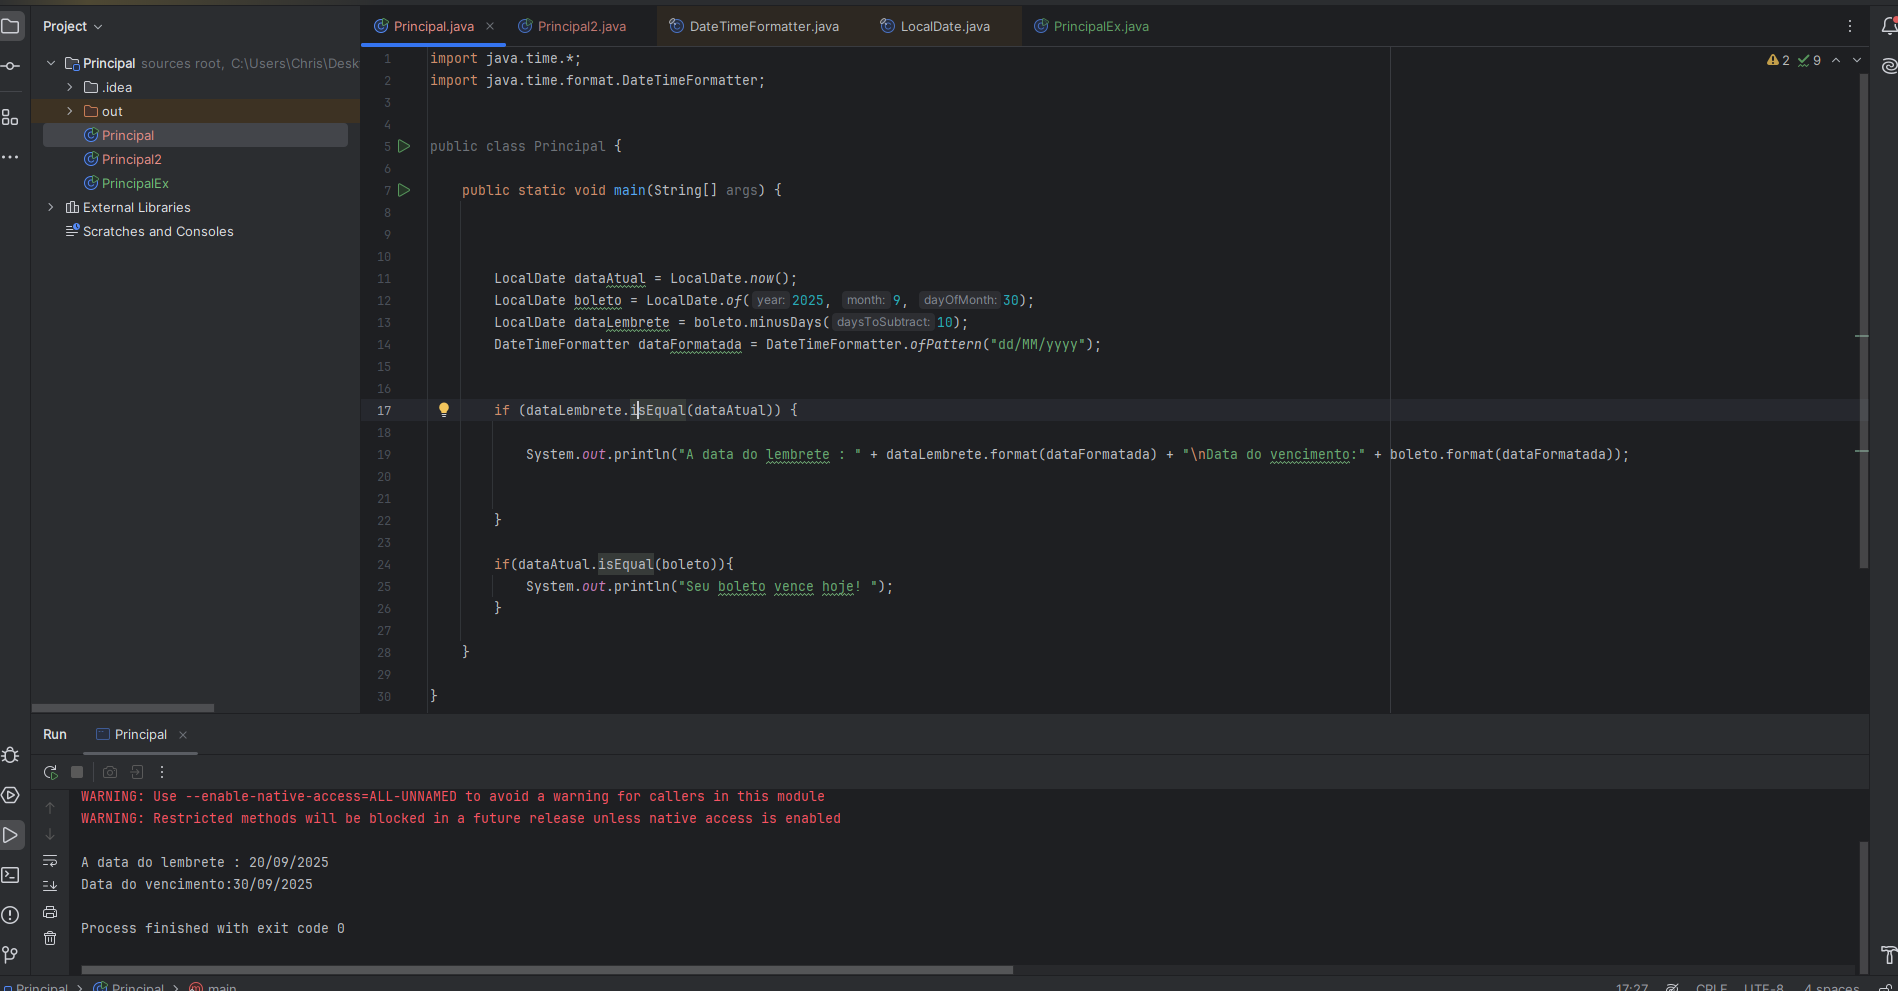
Task: Click the Run panel title
Action: [x=55, y=734]
